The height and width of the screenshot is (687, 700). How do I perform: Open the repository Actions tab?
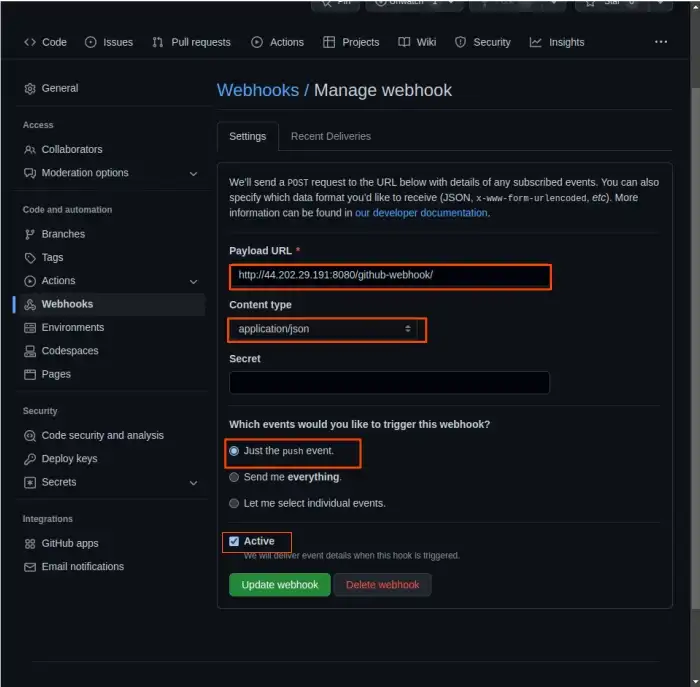click(277, 42)
